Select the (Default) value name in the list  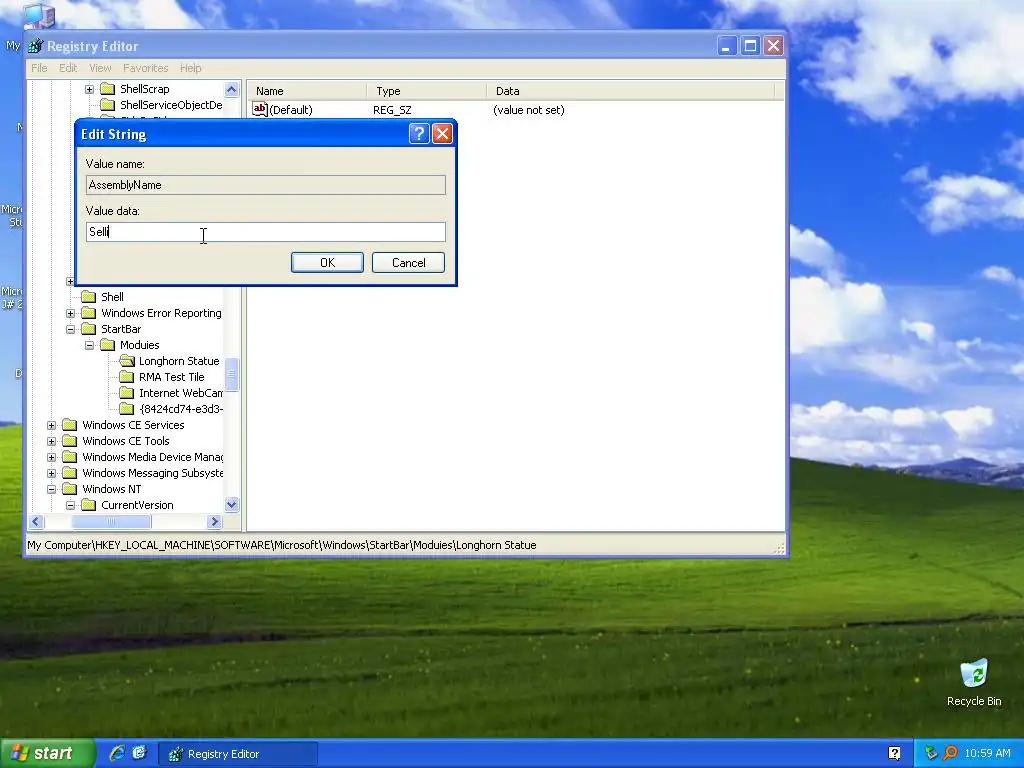(291, 110)
